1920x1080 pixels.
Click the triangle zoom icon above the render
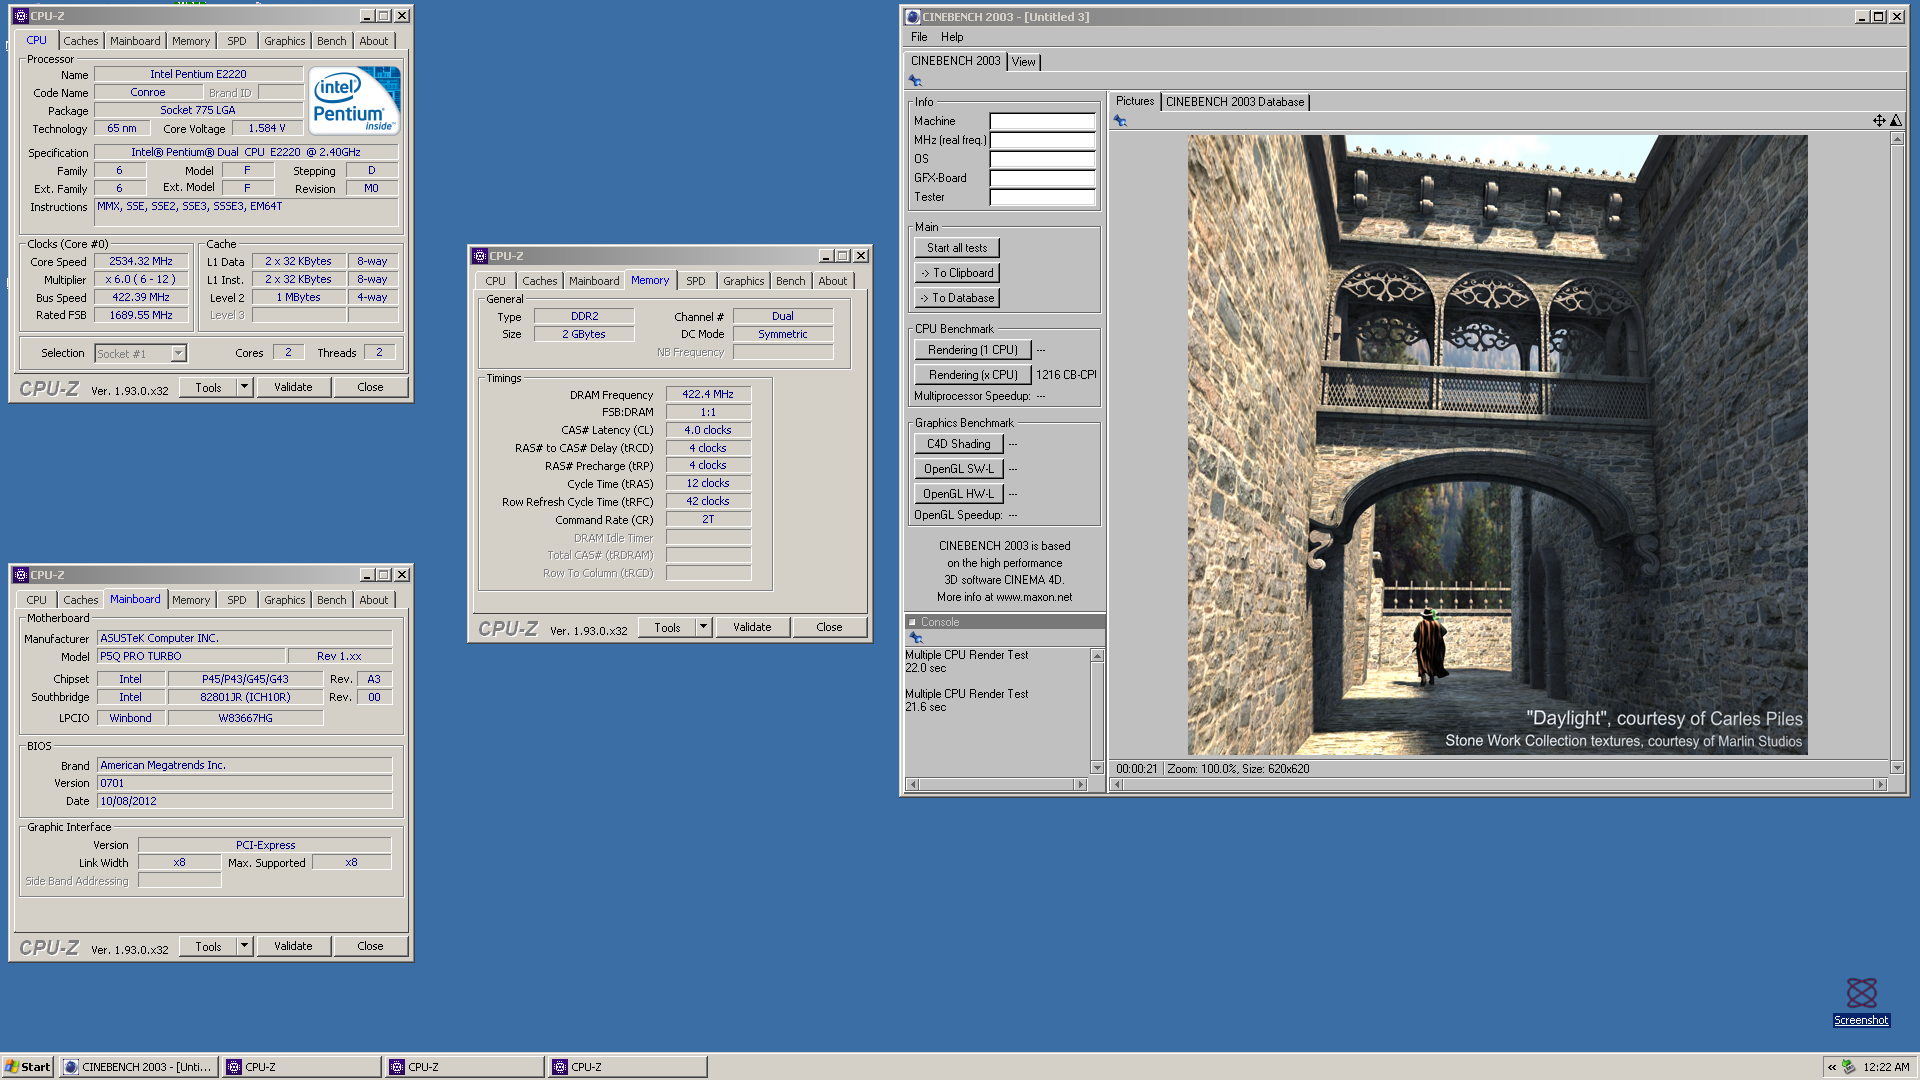click(x=1896, y=121)
